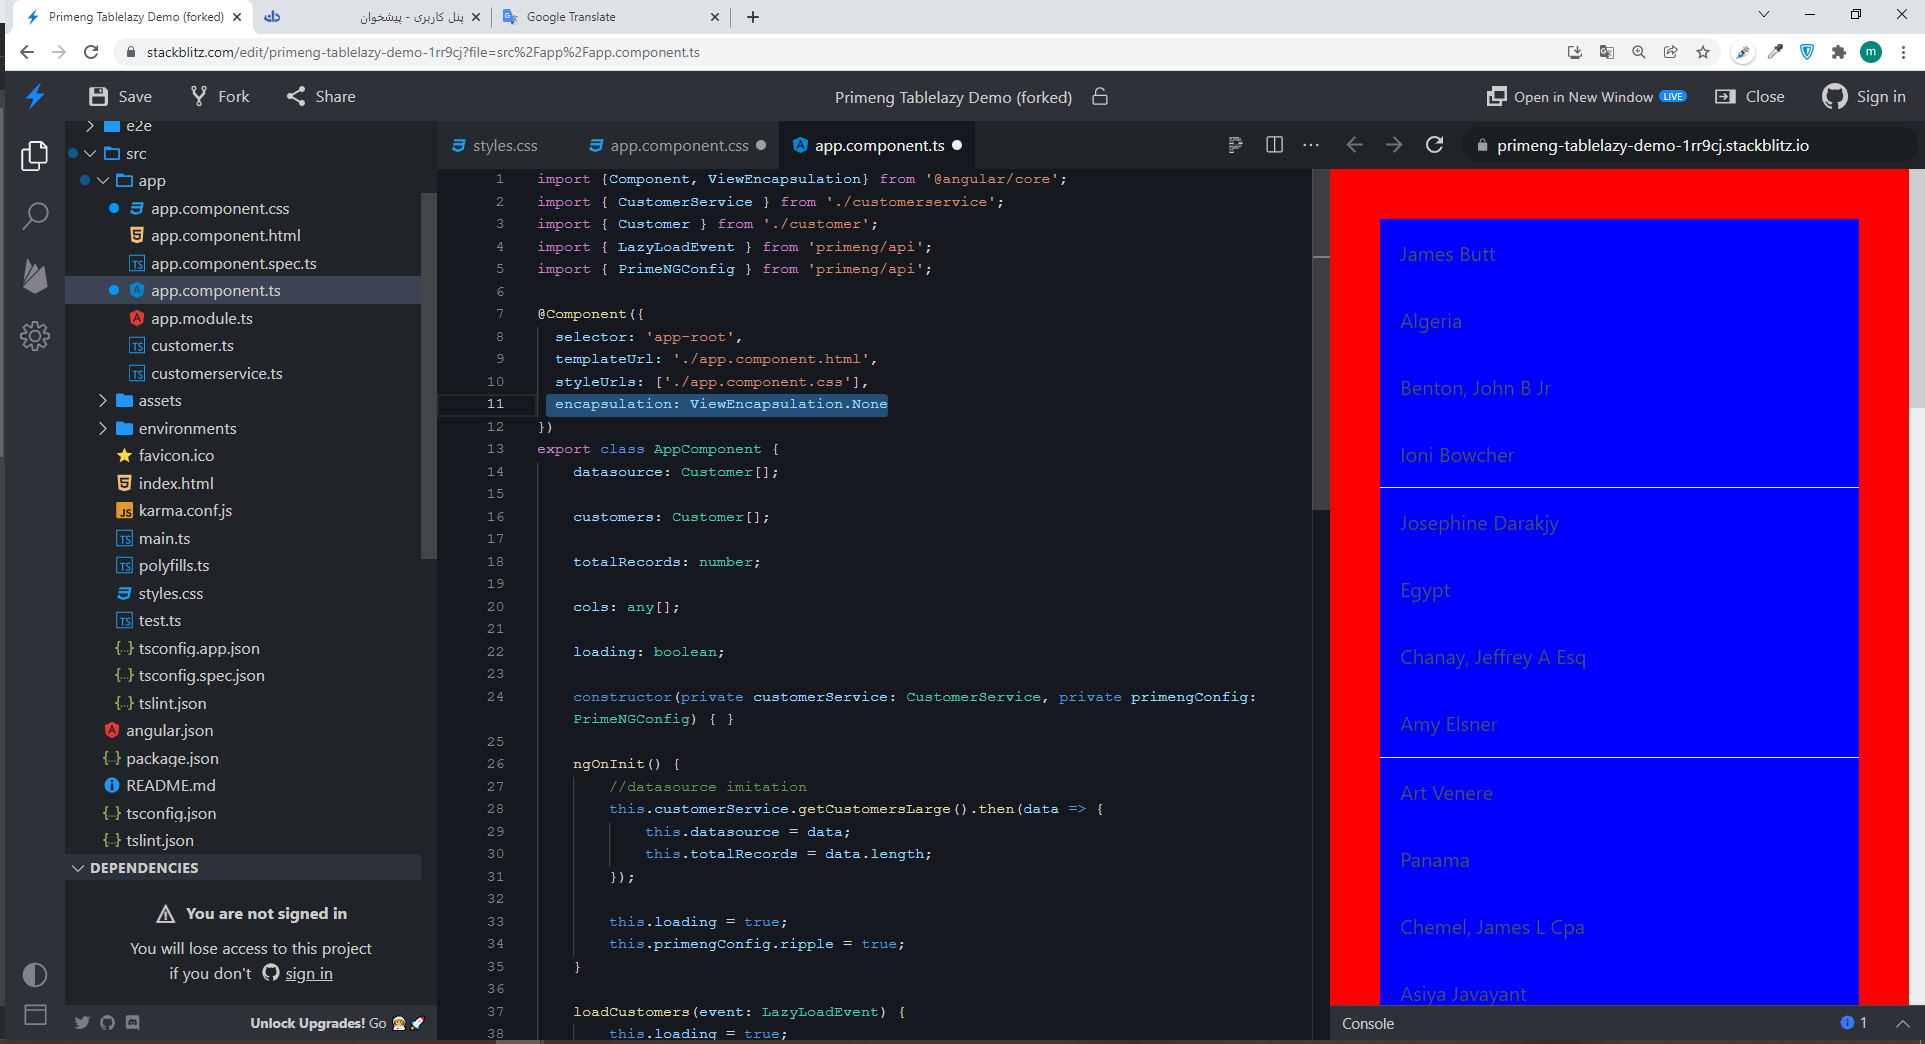
Task: Open the file Explorer sidebar panel
Action: (x=35, y=155)
